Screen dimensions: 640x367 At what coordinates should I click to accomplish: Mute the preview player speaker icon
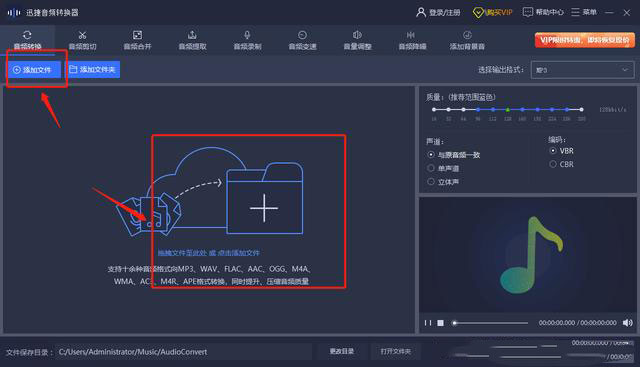click(627, 323)
